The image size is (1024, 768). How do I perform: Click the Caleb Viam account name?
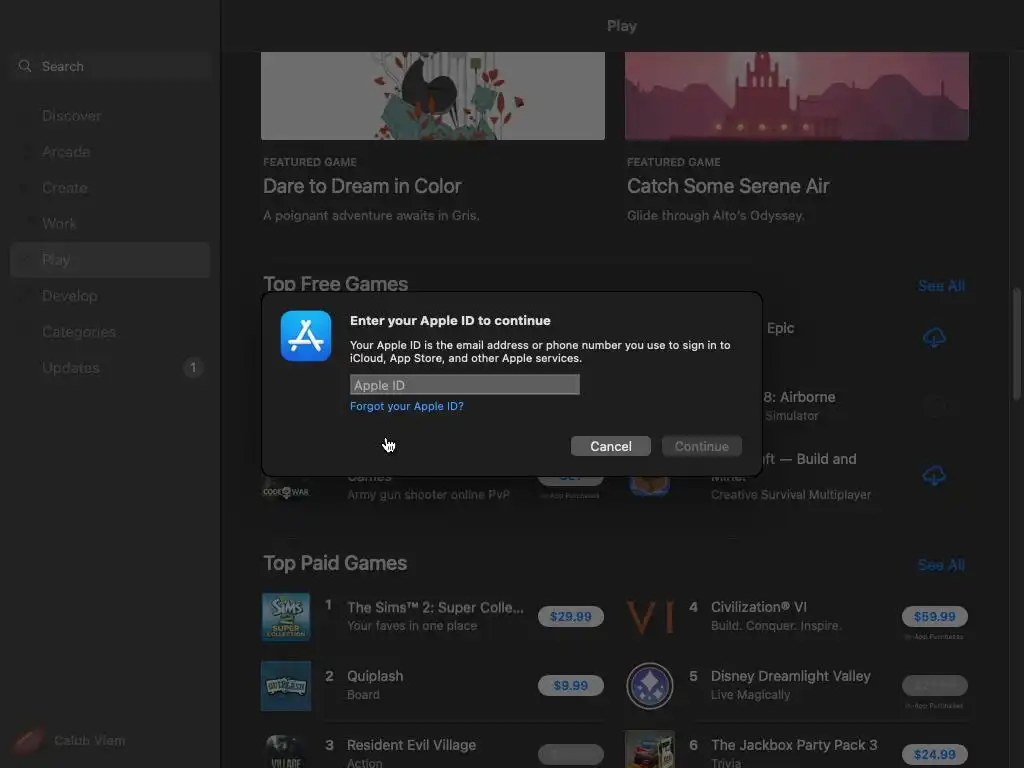[89, 741]
